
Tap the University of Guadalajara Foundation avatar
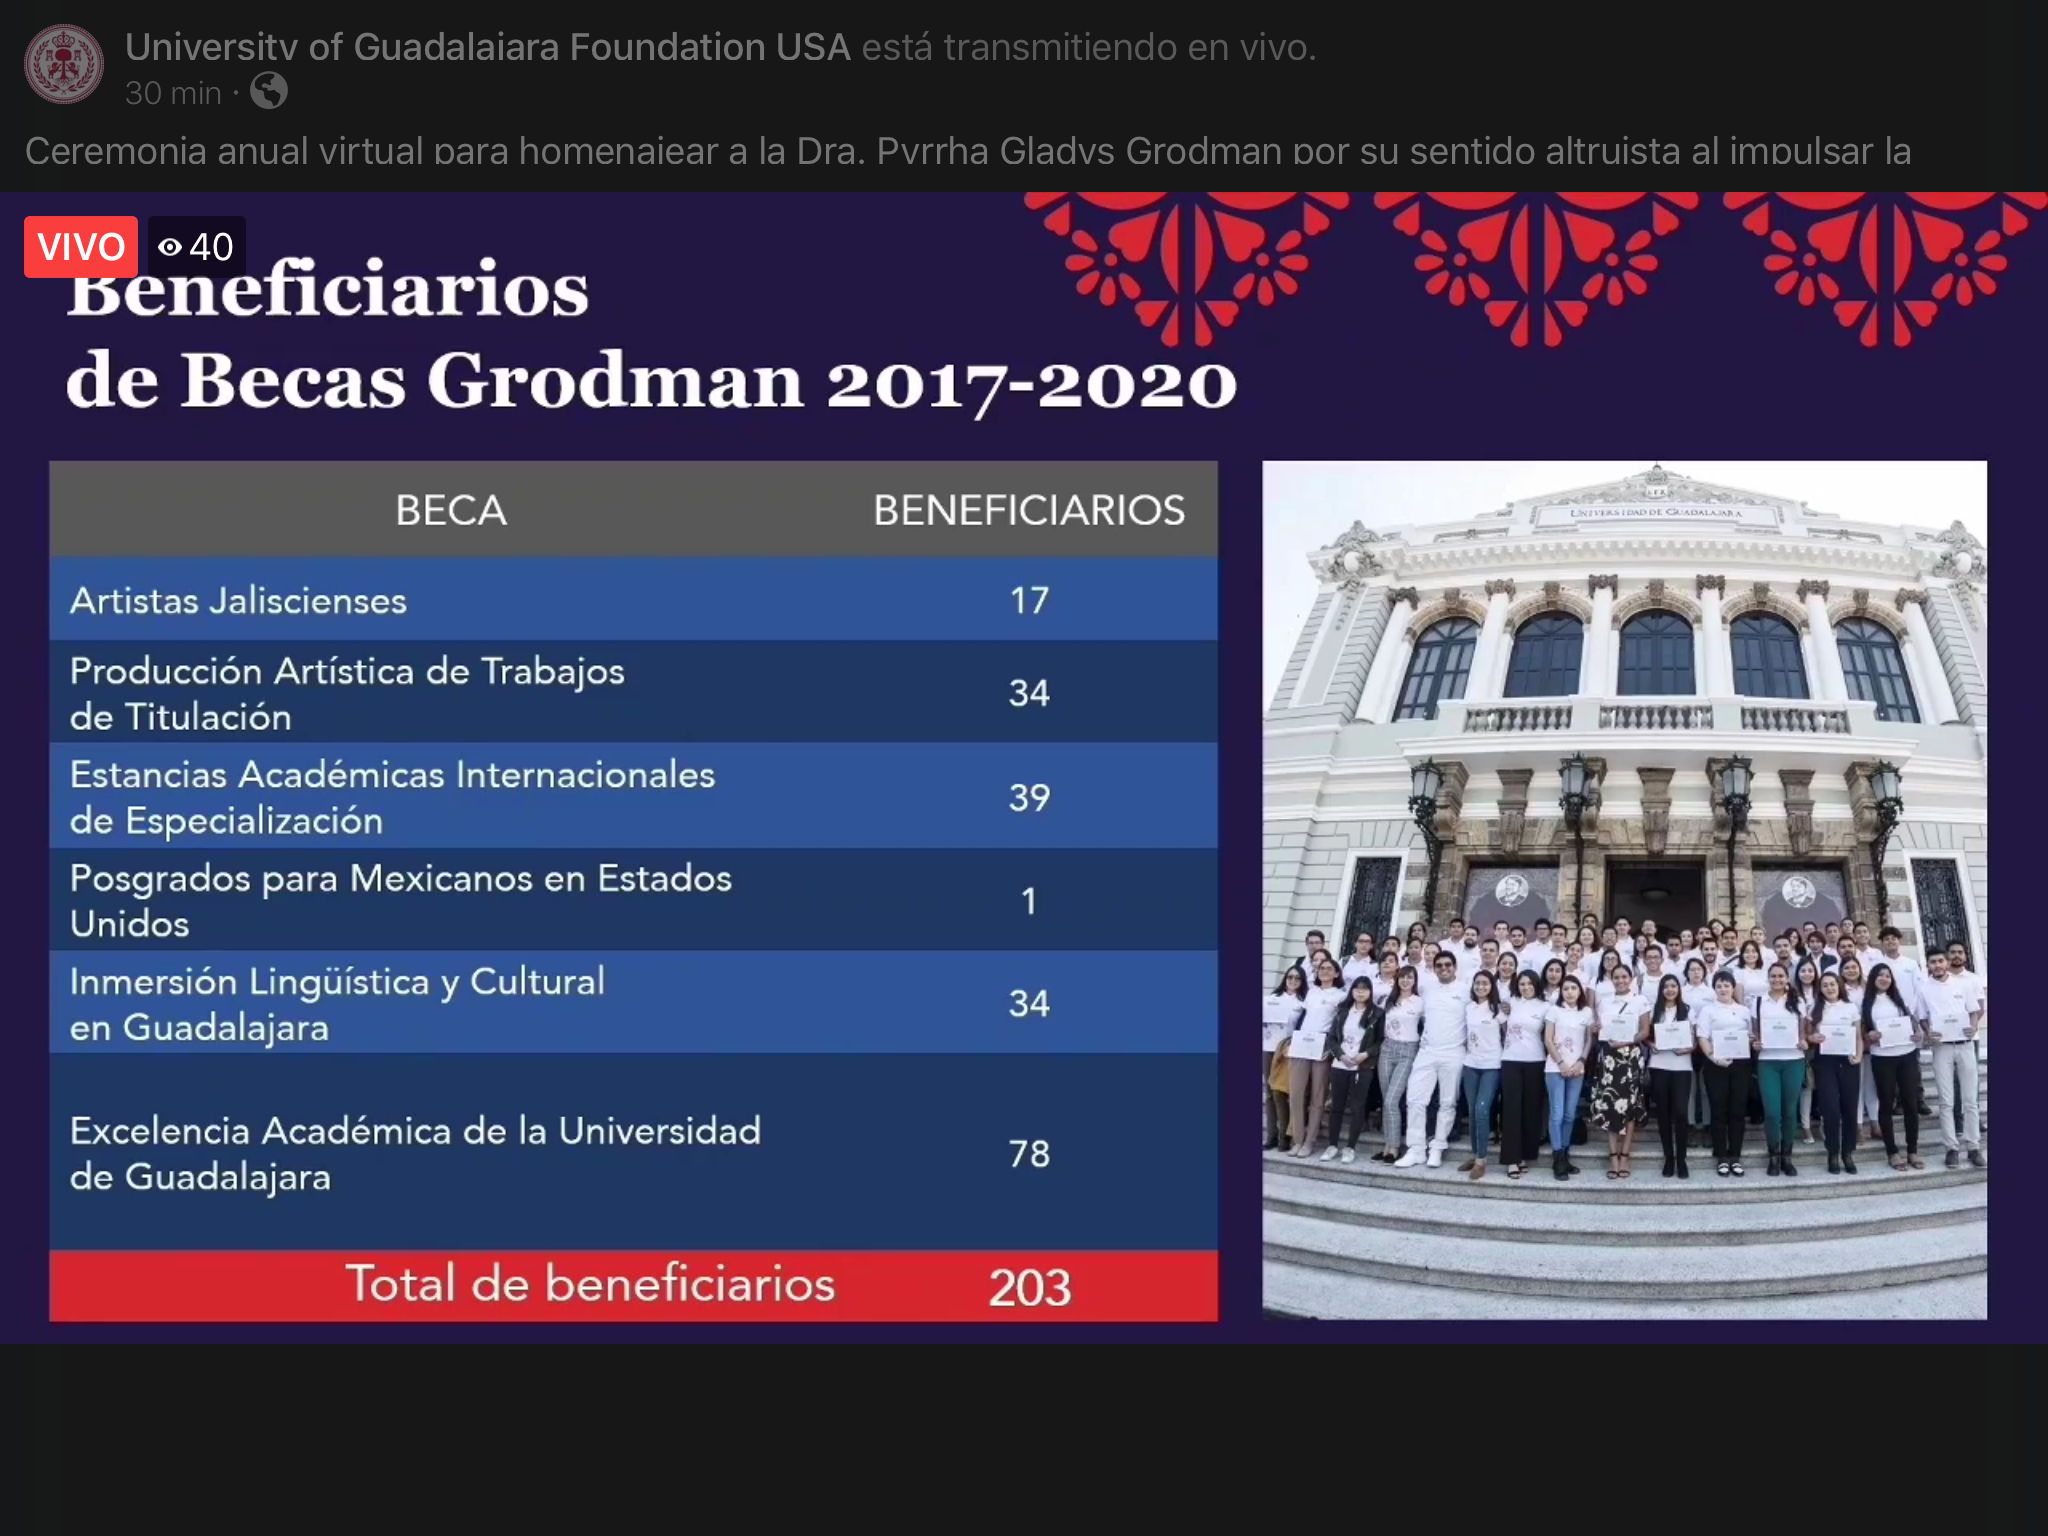(x=64, y=65)
